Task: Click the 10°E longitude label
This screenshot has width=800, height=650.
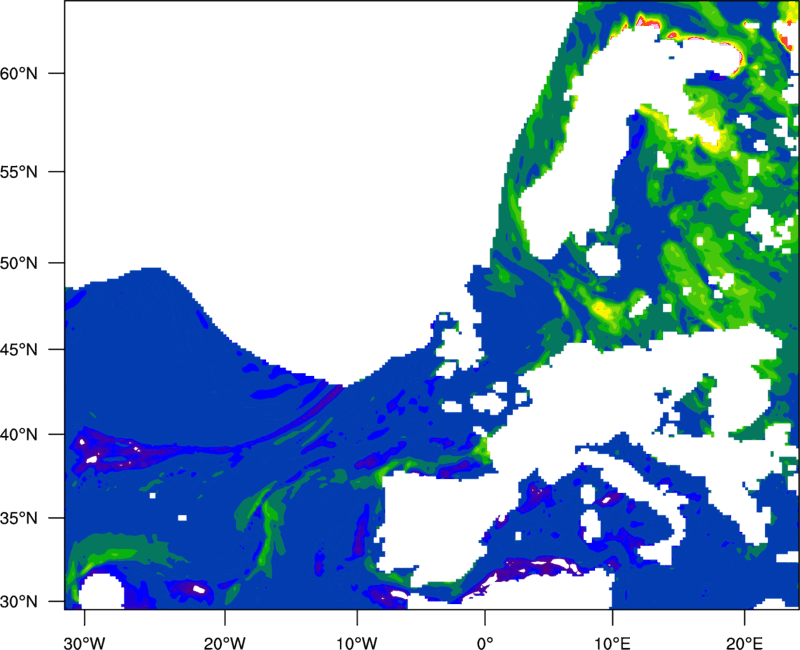Action: pyautogui.click(x=612, y=643)
